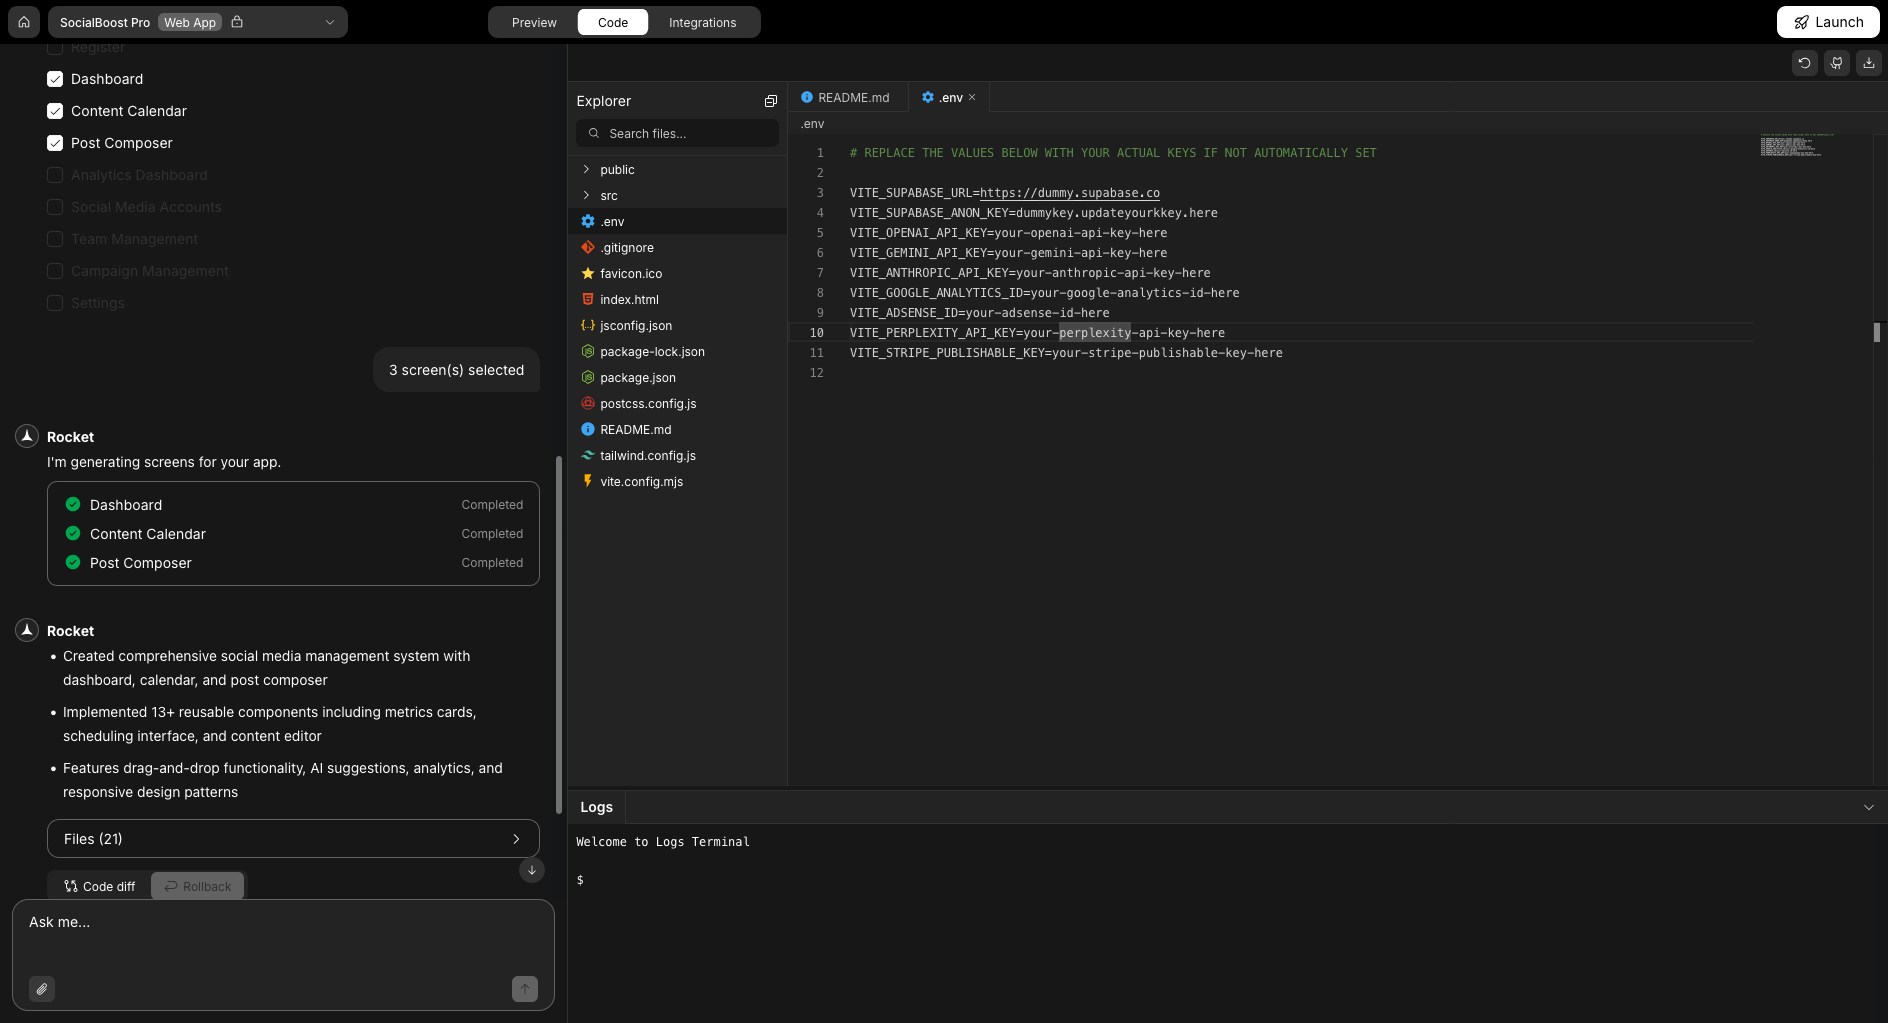1888x1023 pixels.
Task: Uncheck the Dashboard screen checkbox
Action: click(55, 78)
